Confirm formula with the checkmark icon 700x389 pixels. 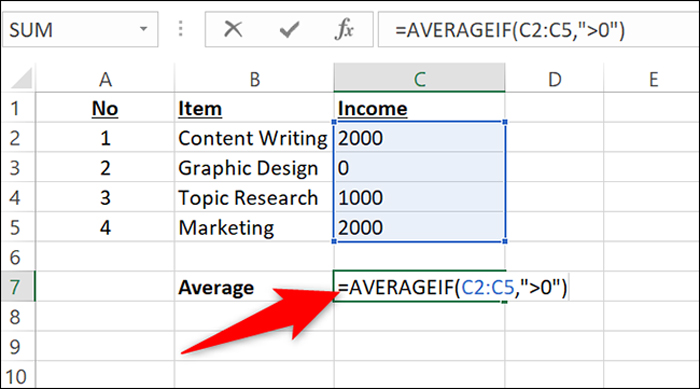[289, 30]
